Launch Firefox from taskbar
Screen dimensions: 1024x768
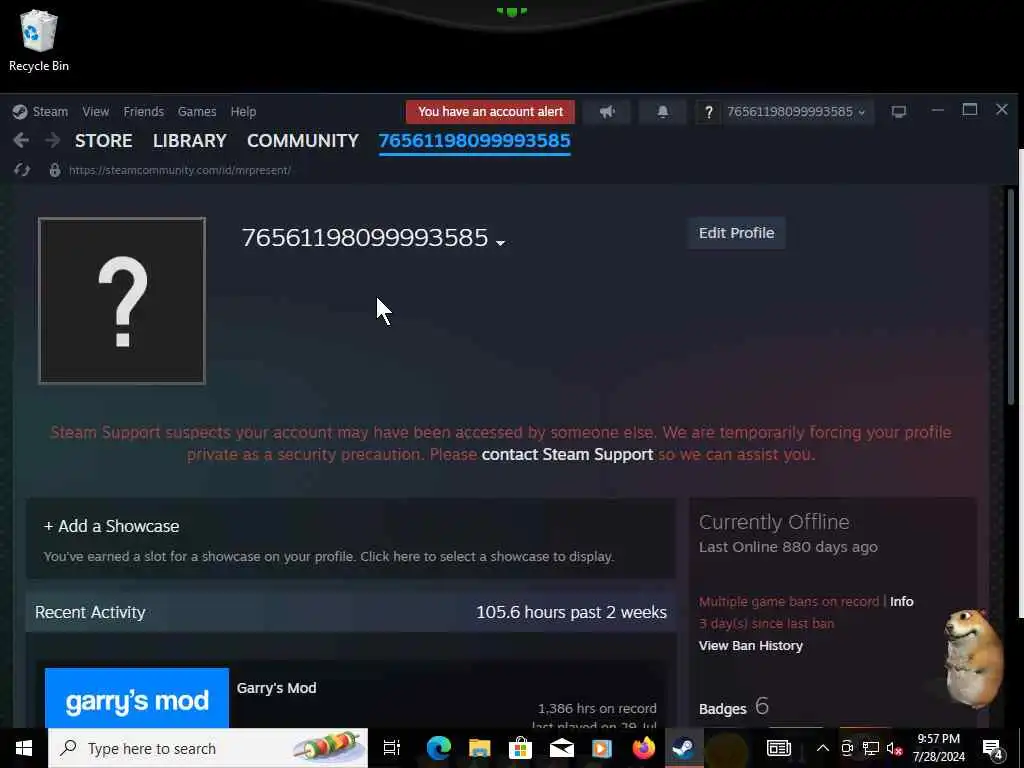point(643,748)
